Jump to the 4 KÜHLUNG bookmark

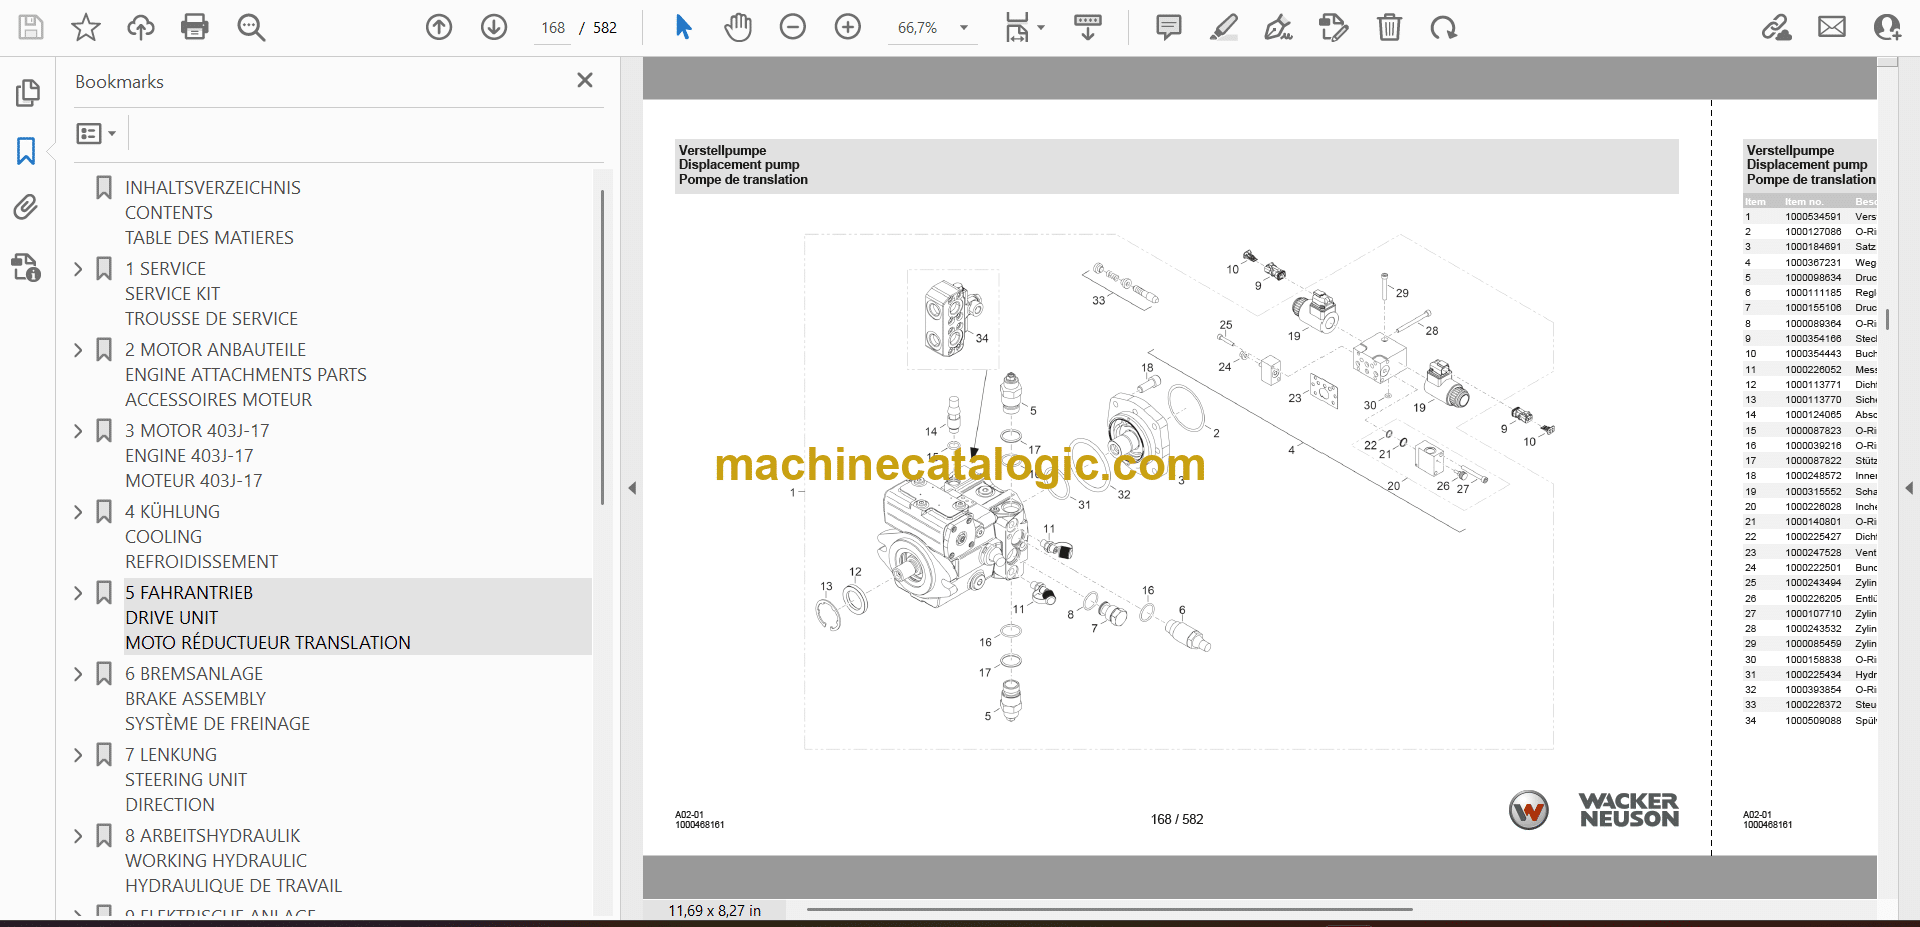pyautogui.click(x=202, y=537)
